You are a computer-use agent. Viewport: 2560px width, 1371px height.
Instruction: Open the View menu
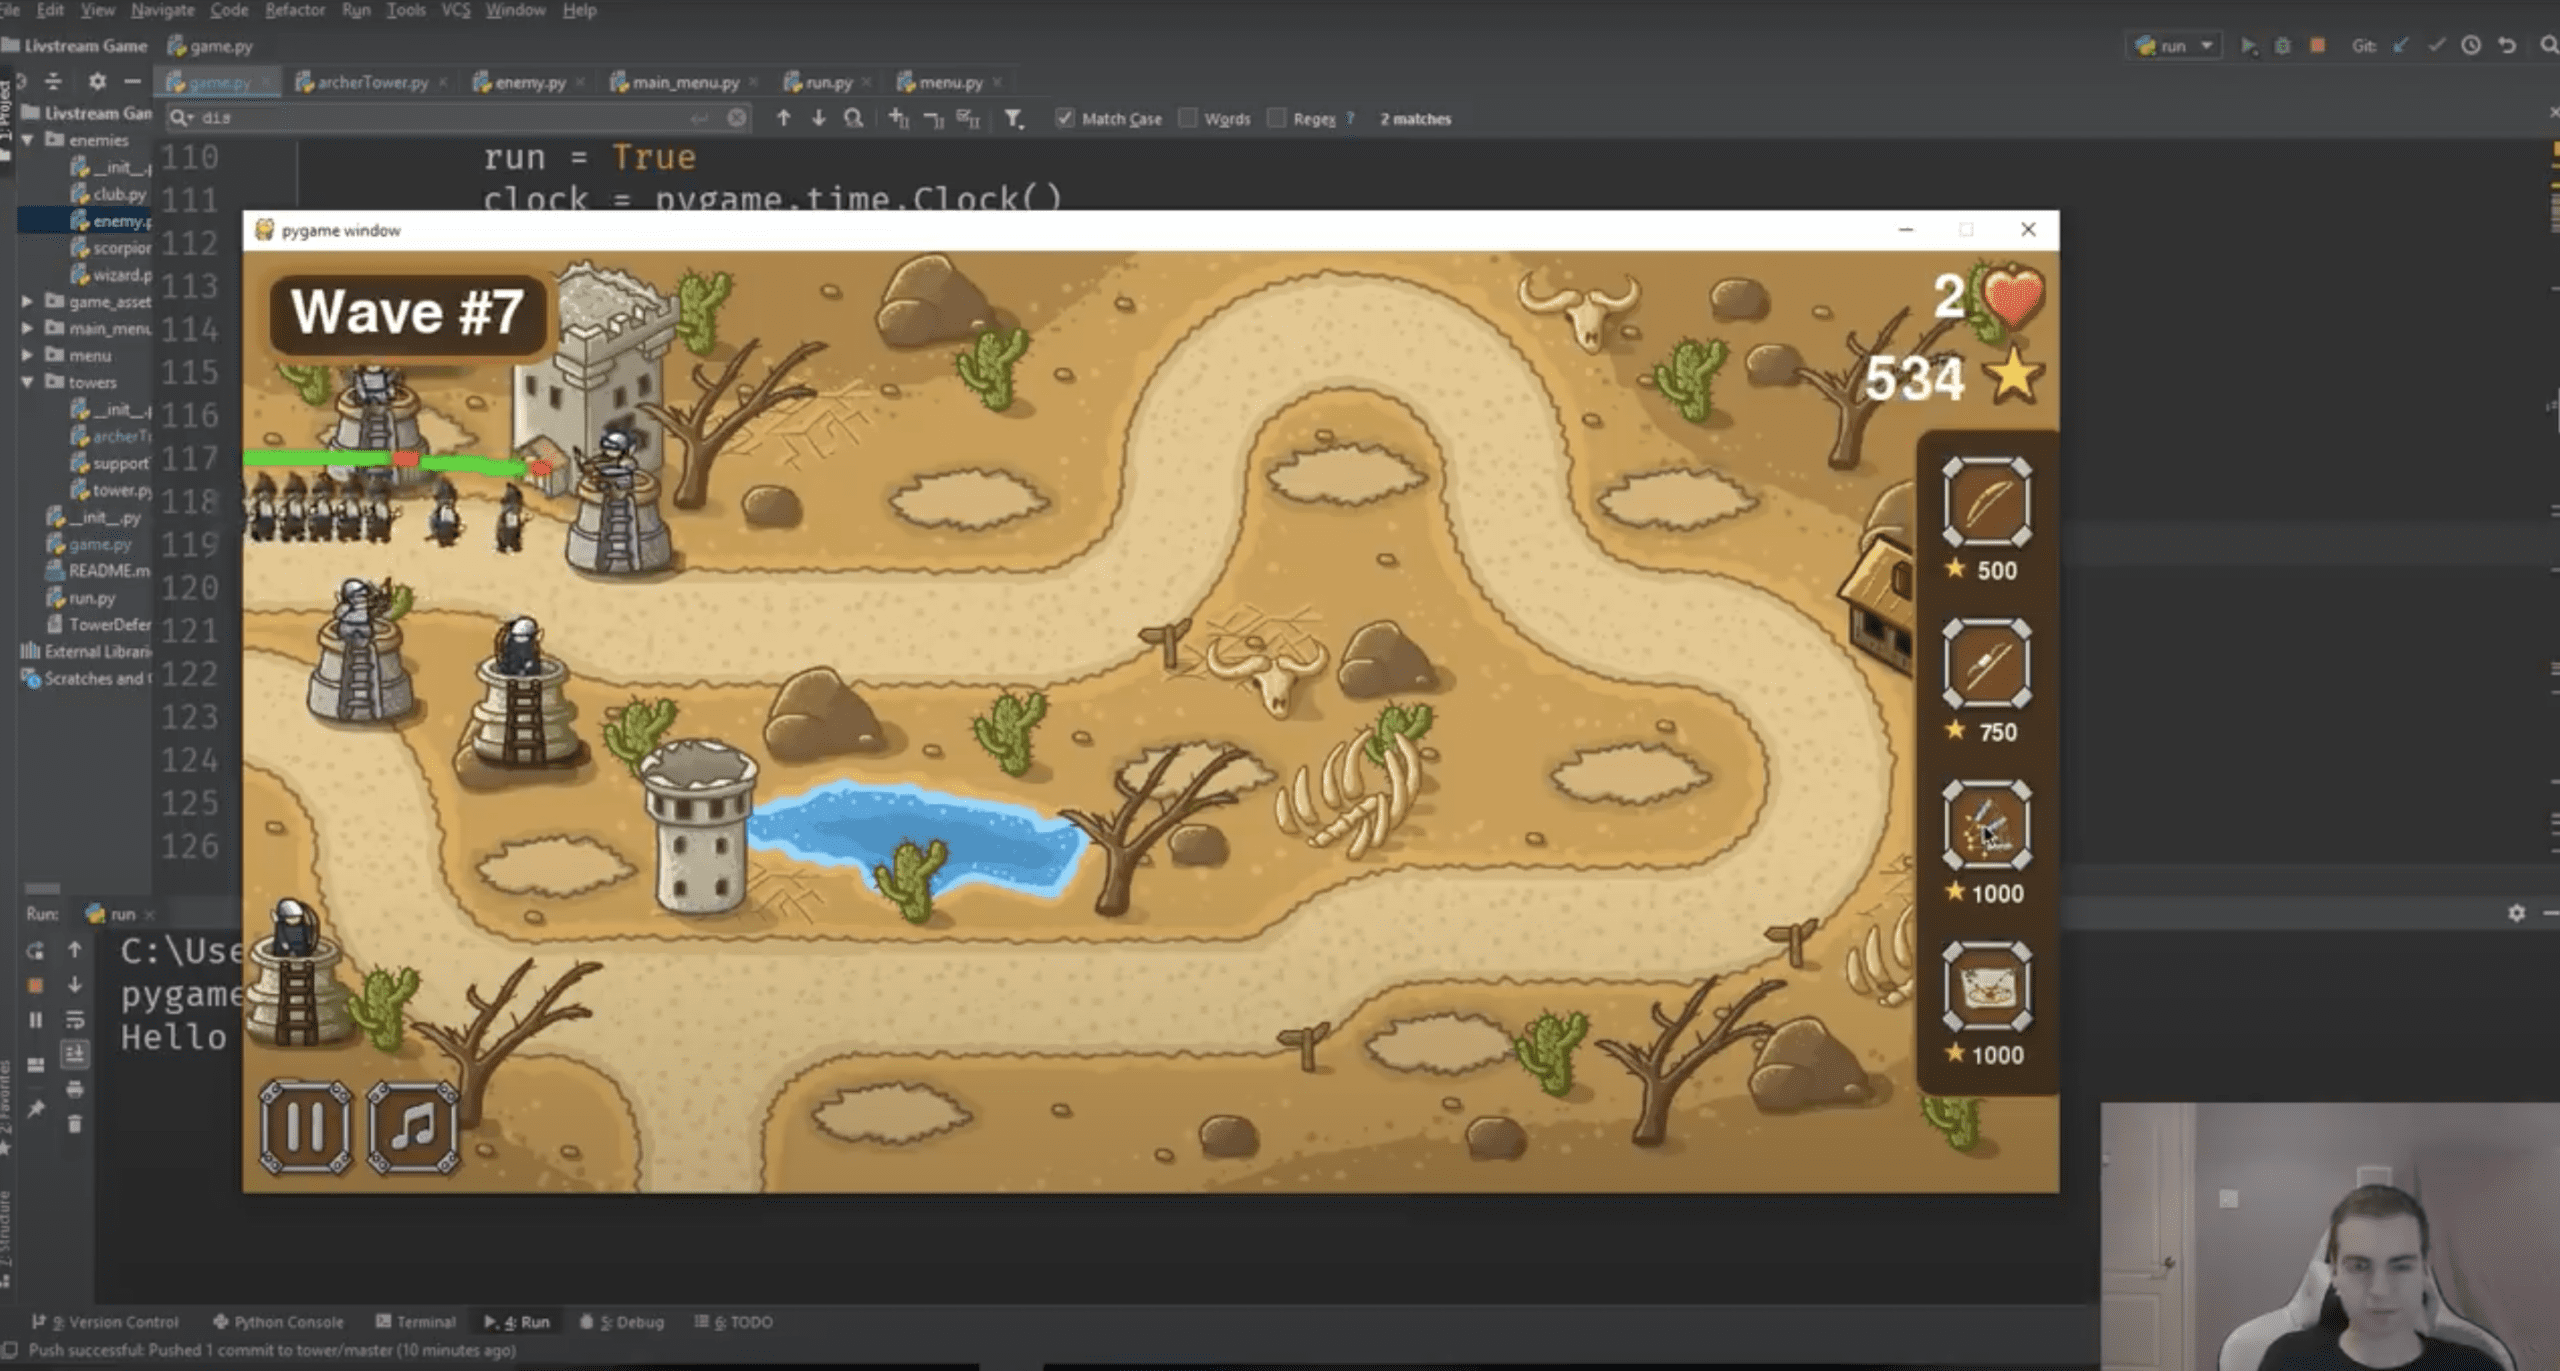[98, 10]
